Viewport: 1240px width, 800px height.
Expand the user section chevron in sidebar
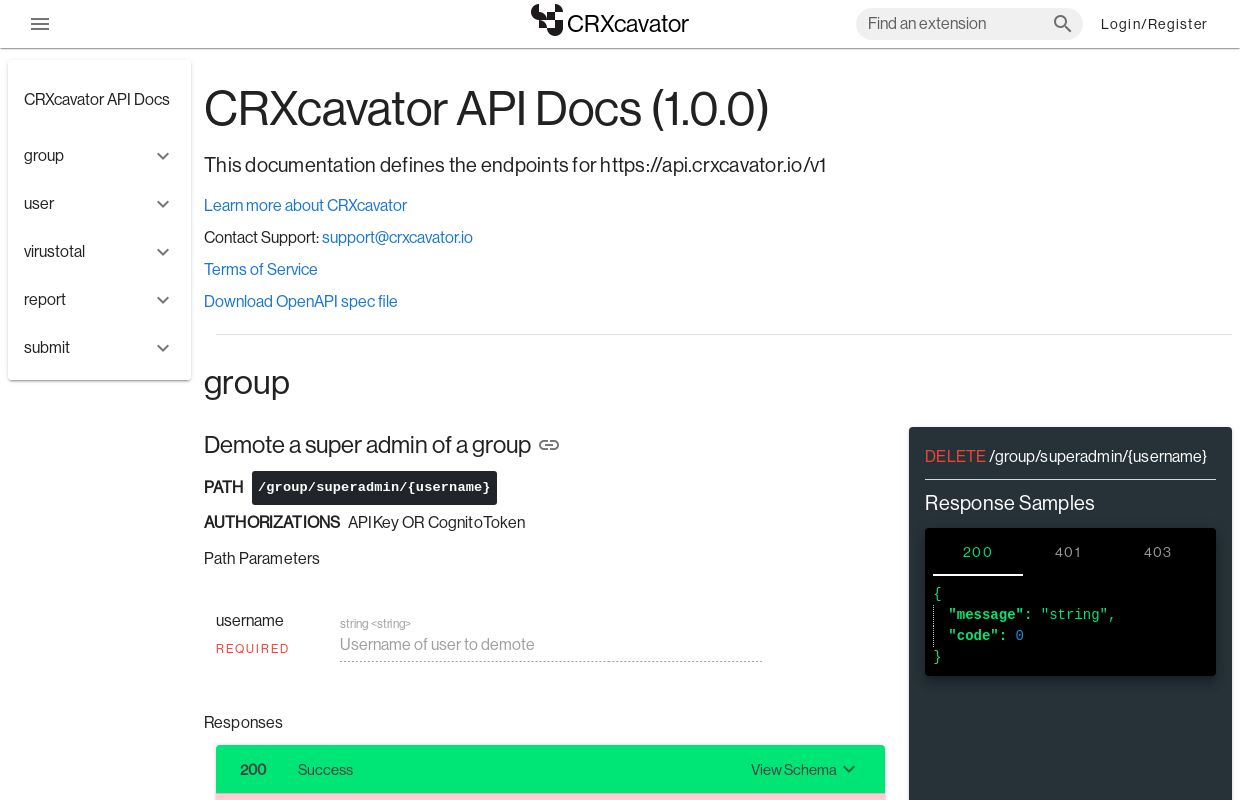[x=163, y=204]
